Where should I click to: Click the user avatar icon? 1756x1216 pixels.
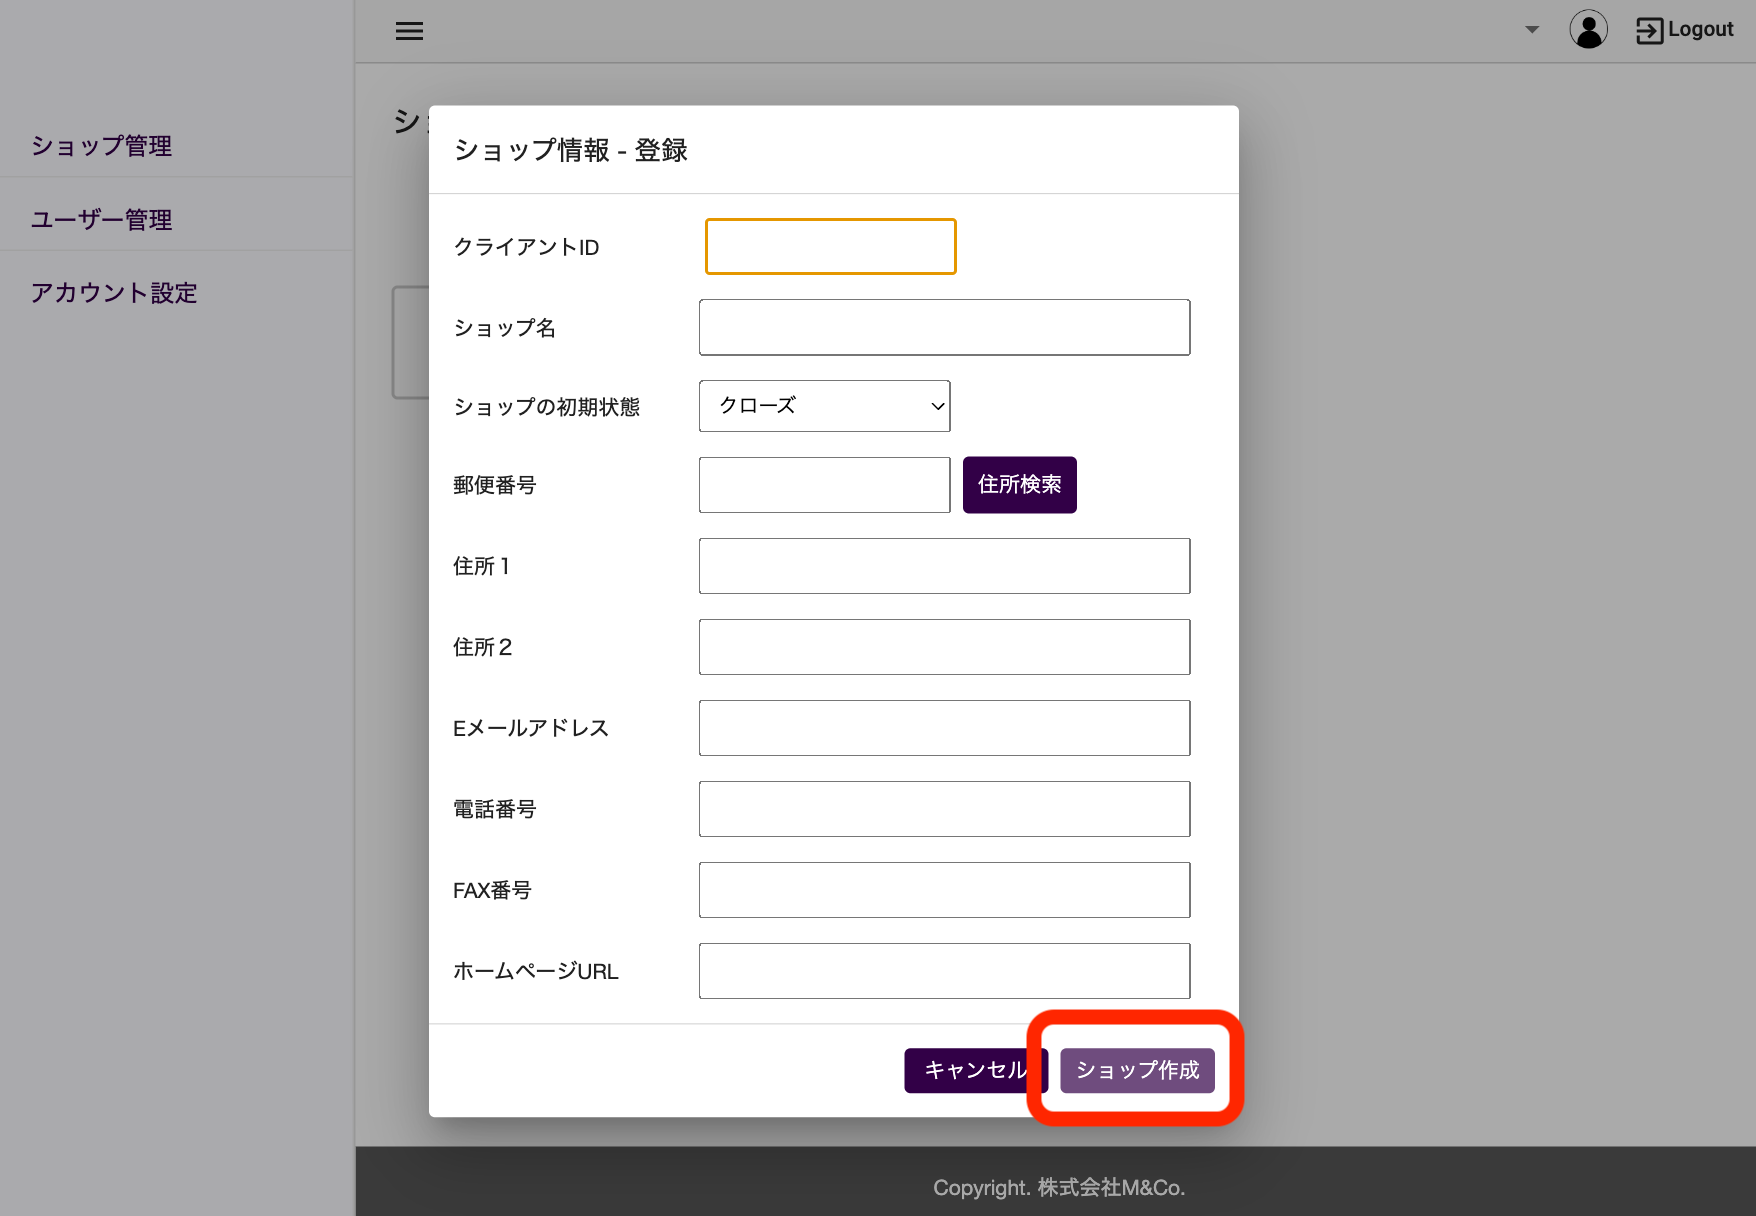click(x=1588, y=30)
